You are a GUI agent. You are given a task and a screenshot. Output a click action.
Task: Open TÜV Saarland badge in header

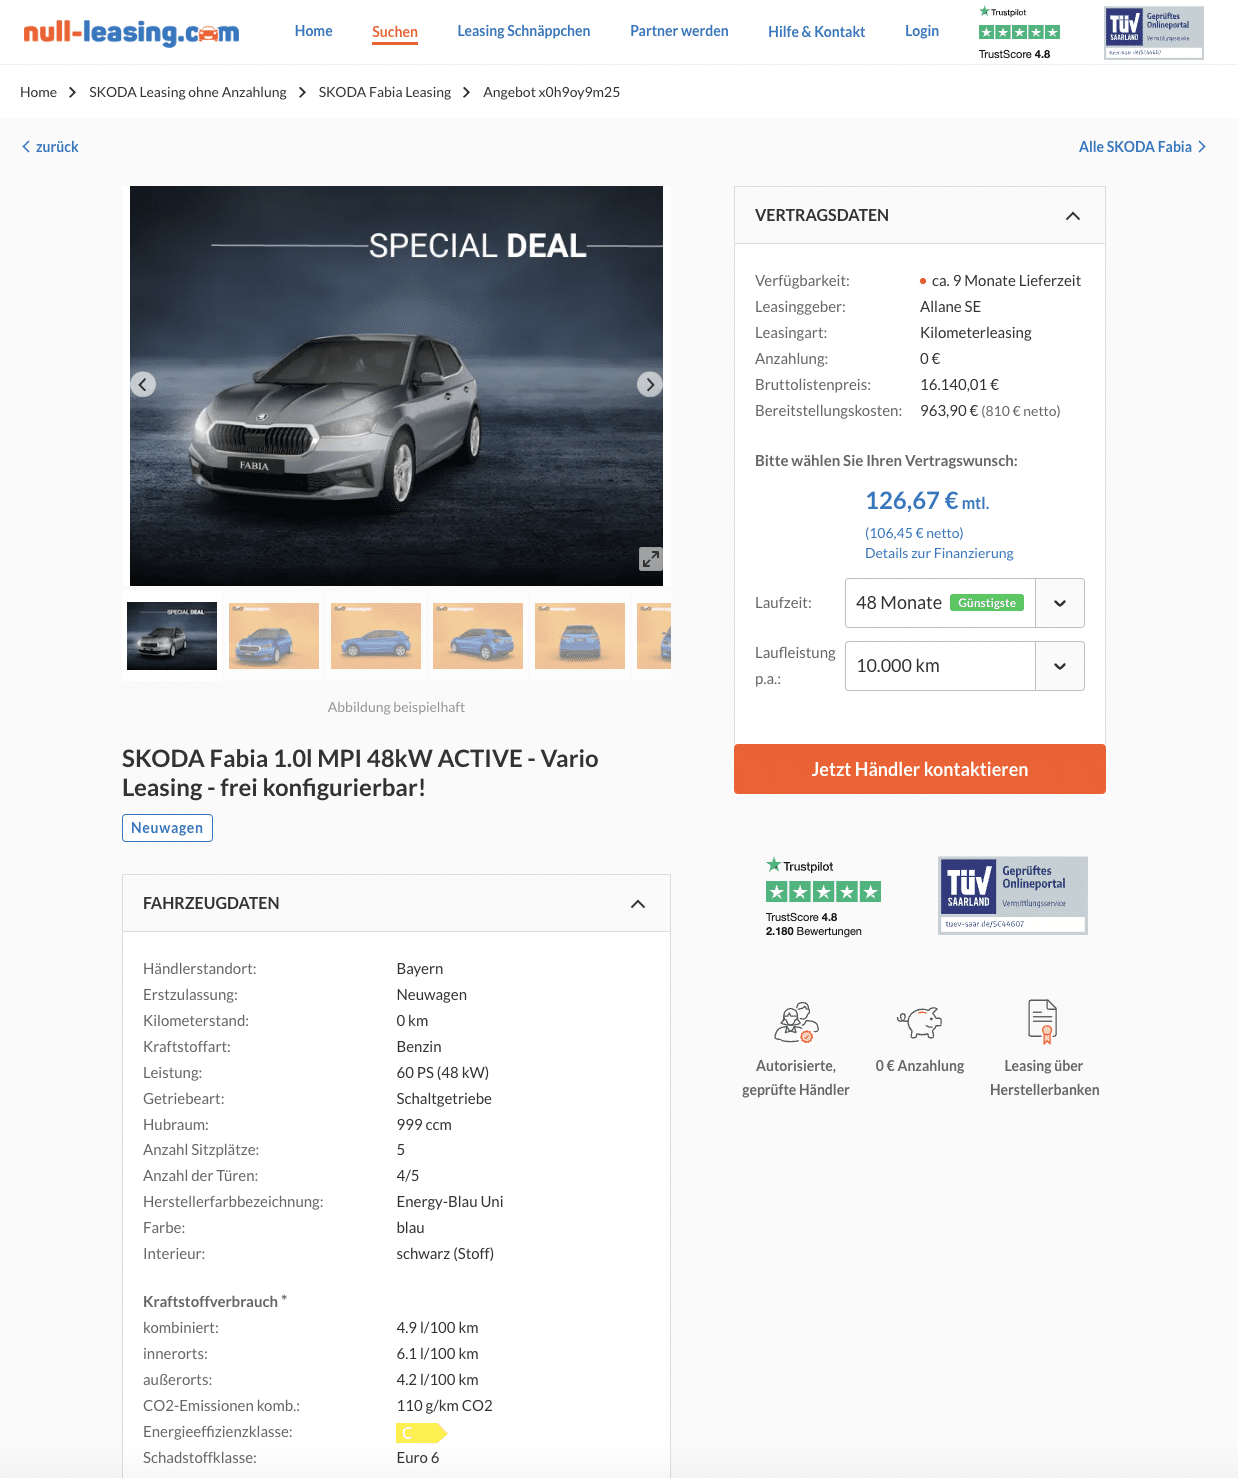pos(1154,33)
